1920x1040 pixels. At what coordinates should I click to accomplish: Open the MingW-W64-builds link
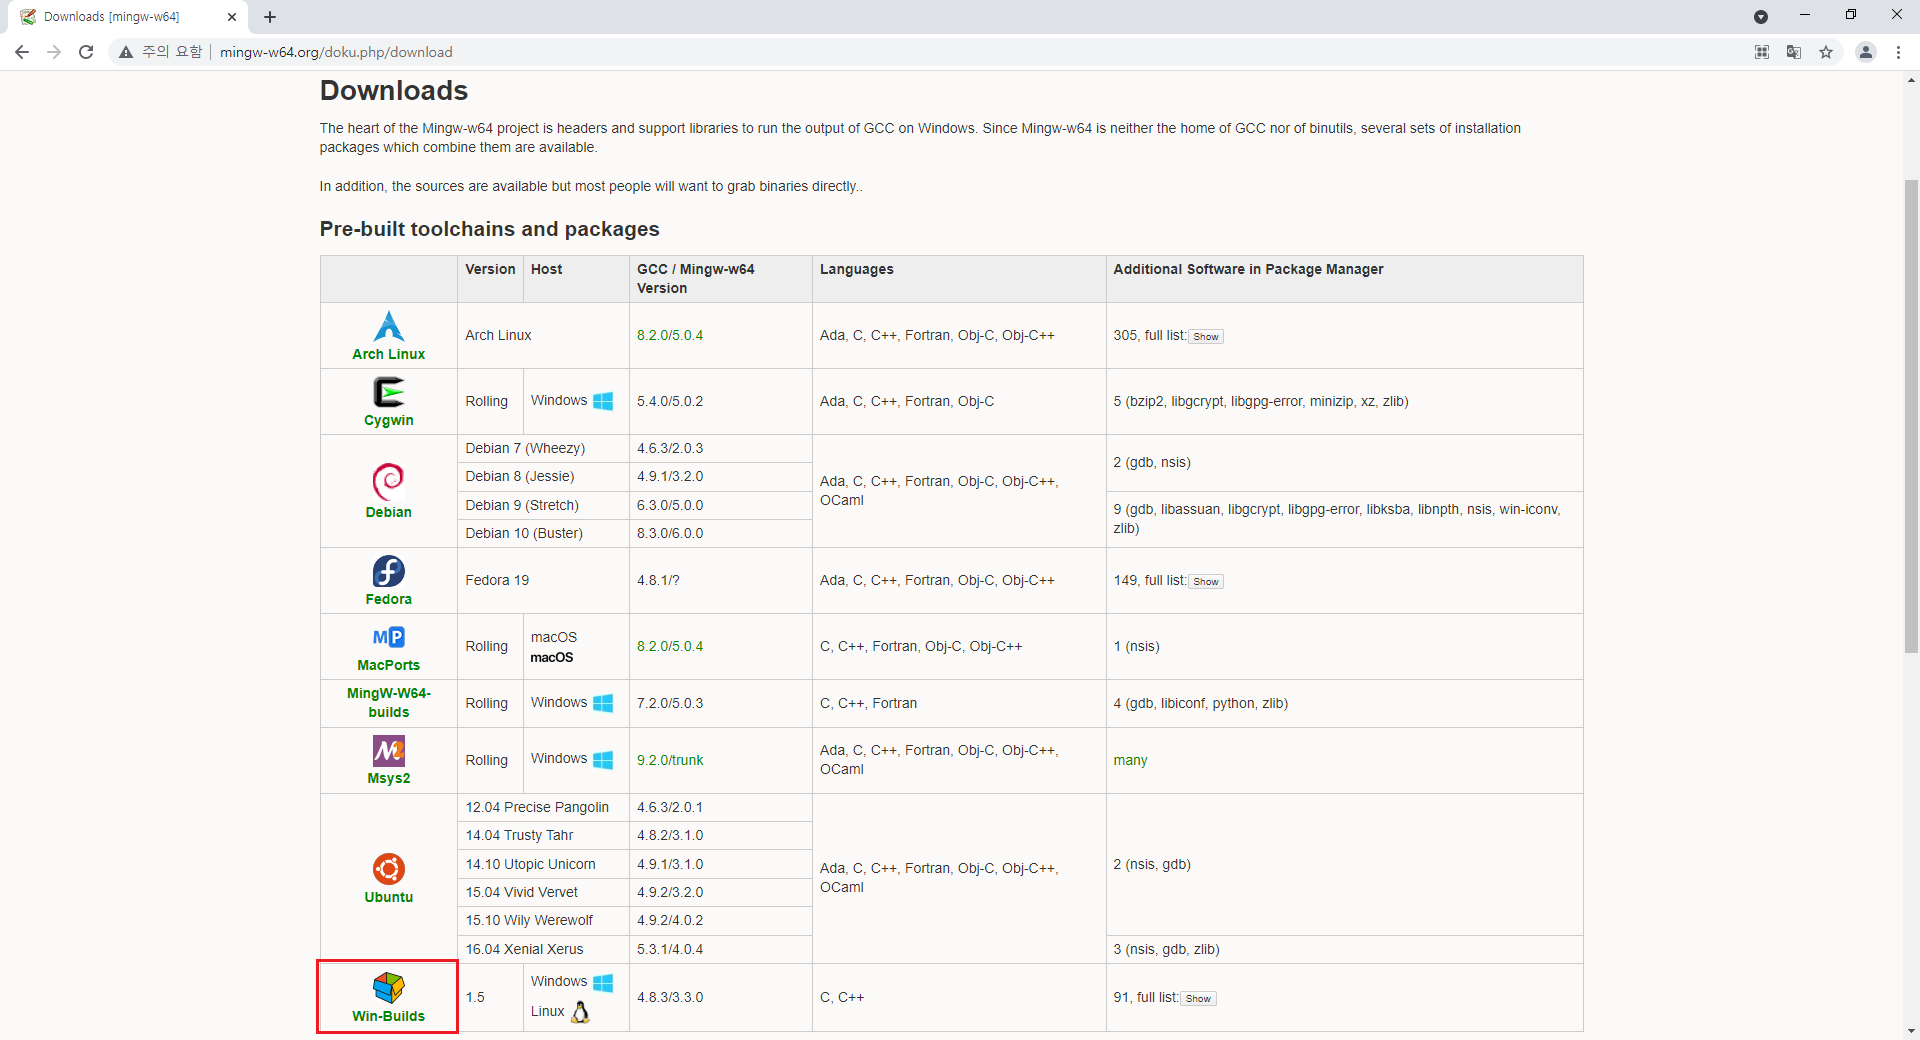click(x=388, y=703)
